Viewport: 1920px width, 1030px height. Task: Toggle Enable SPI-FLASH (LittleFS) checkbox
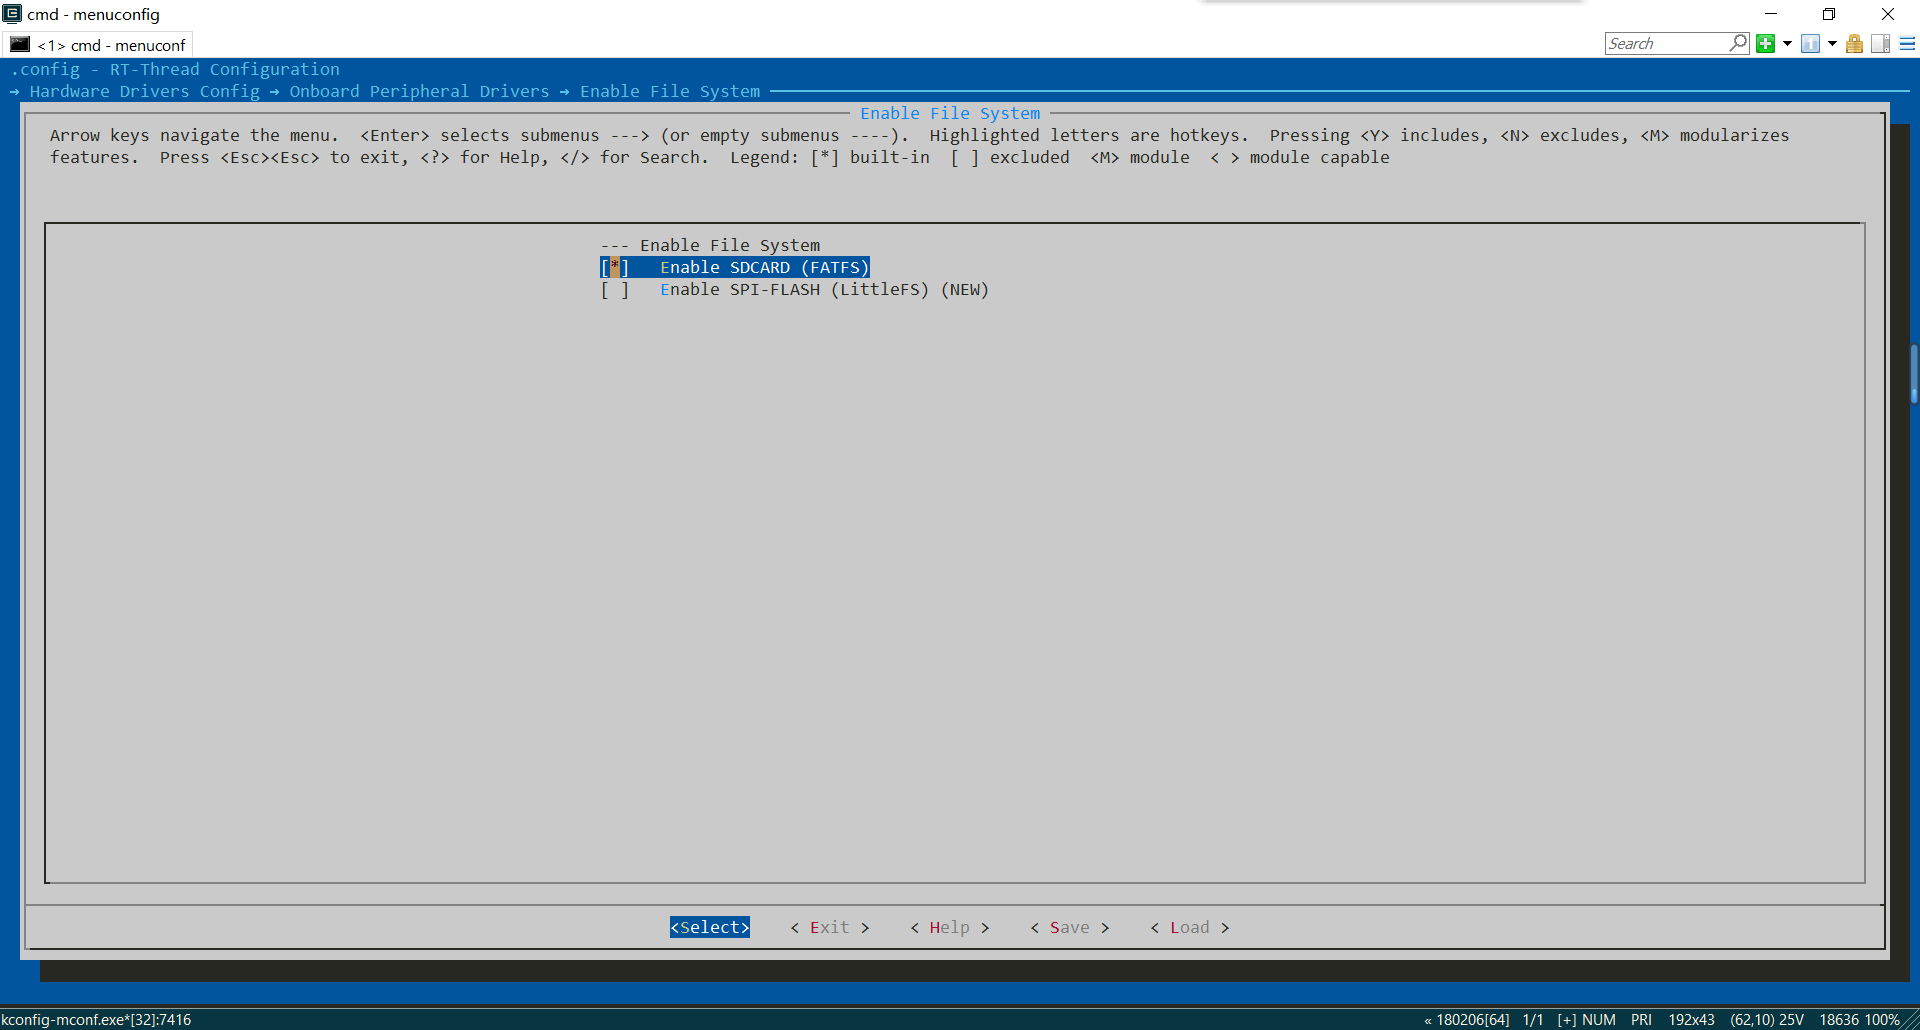point(614,289)
